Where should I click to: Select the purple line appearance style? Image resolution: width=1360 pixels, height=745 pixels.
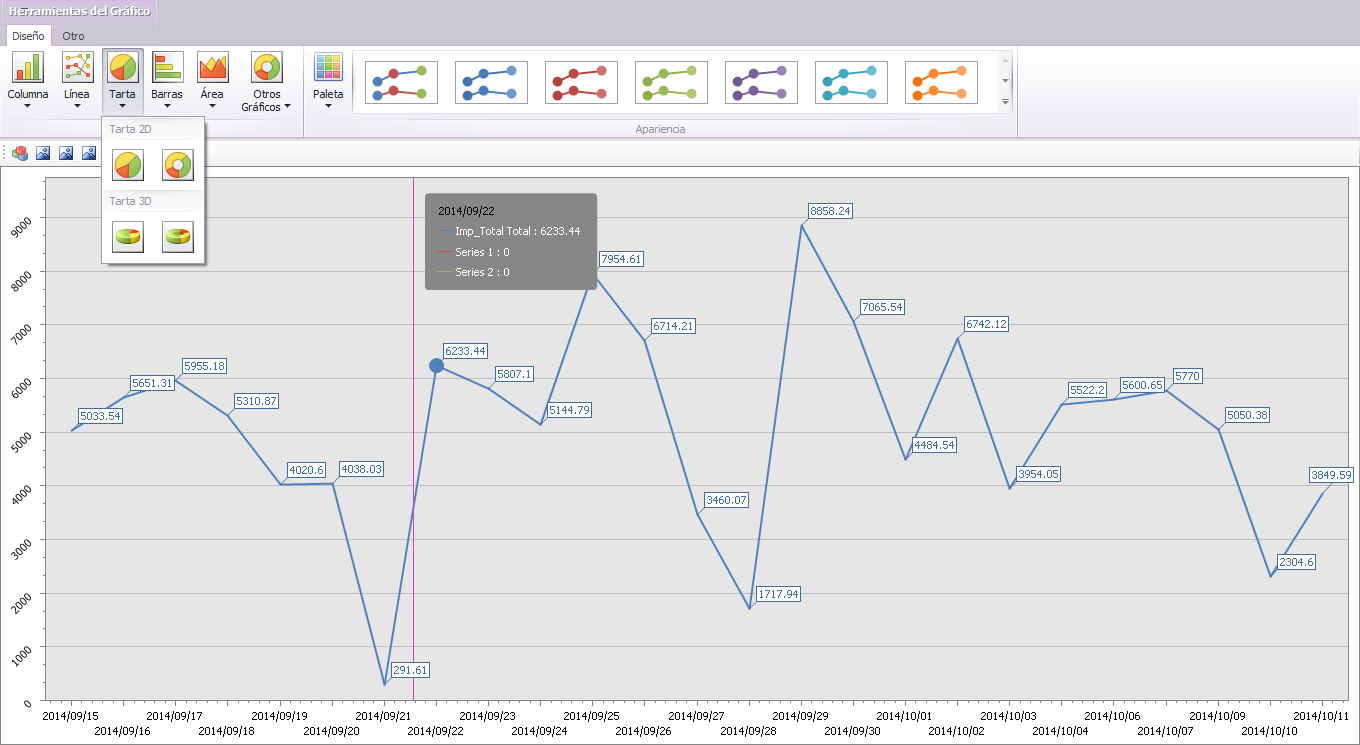pos(761,82)
